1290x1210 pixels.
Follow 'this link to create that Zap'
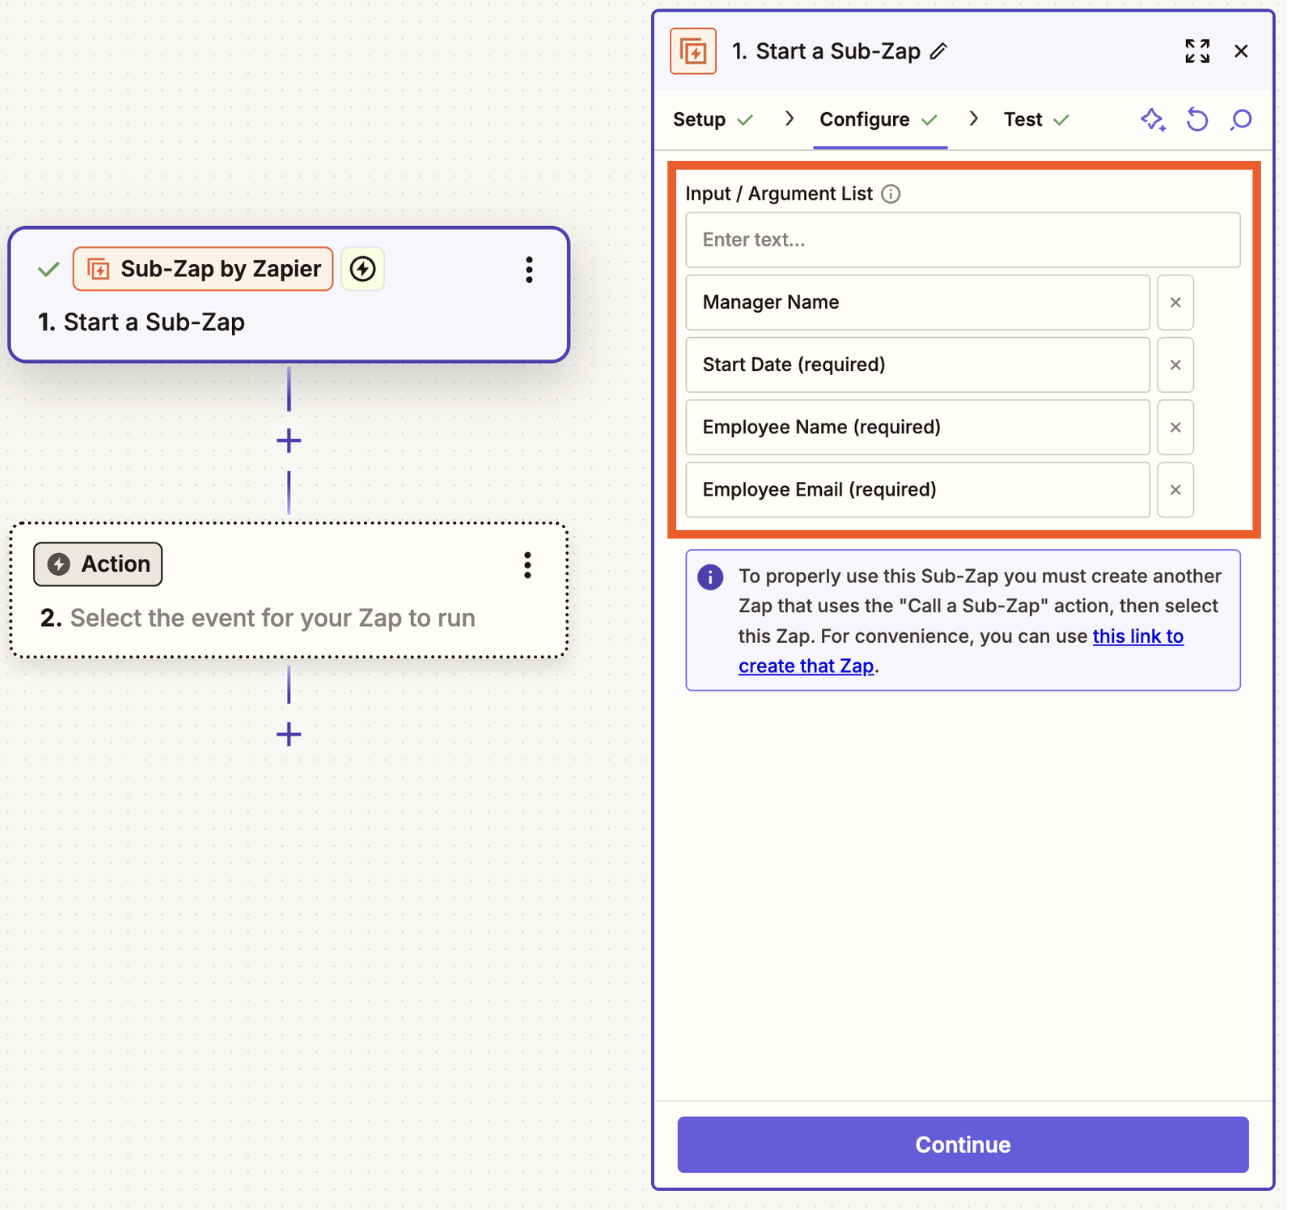1138,636
